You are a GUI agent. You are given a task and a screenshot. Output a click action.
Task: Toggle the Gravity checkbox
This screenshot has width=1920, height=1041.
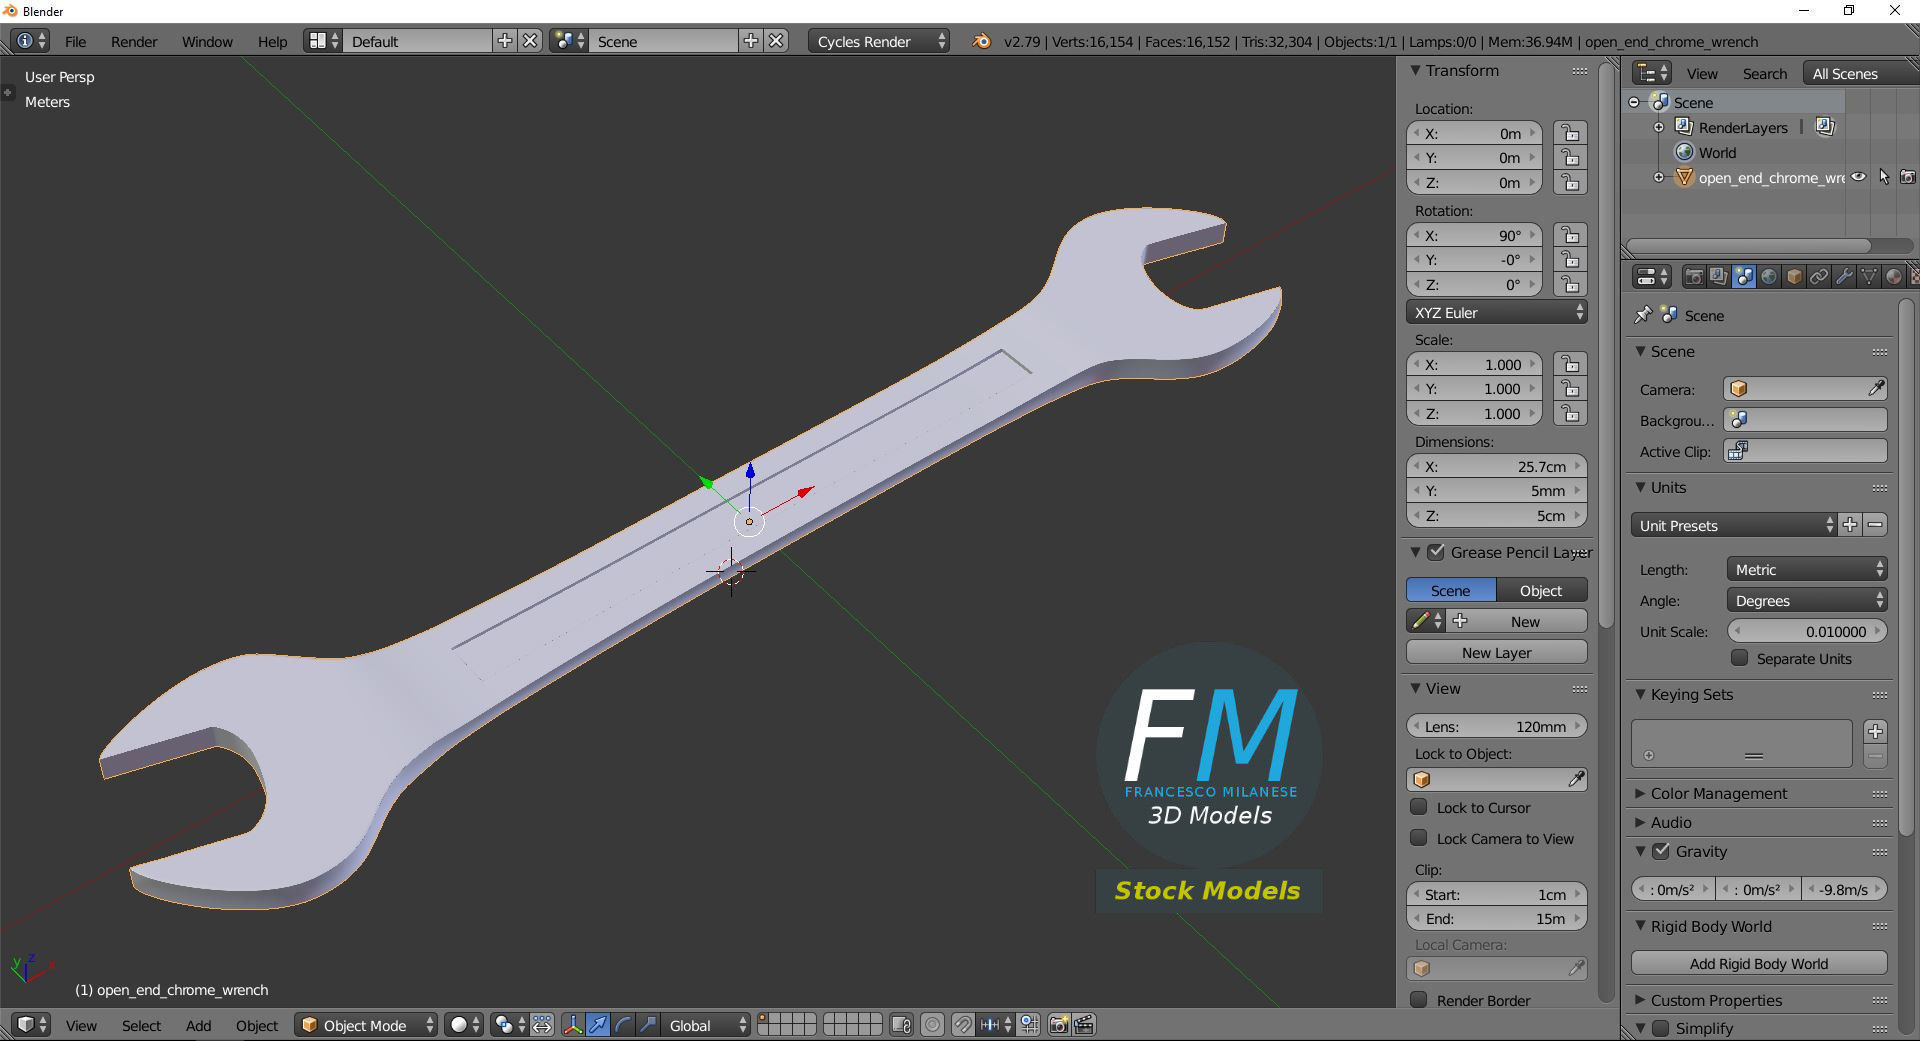click(x=1661, y=851)
